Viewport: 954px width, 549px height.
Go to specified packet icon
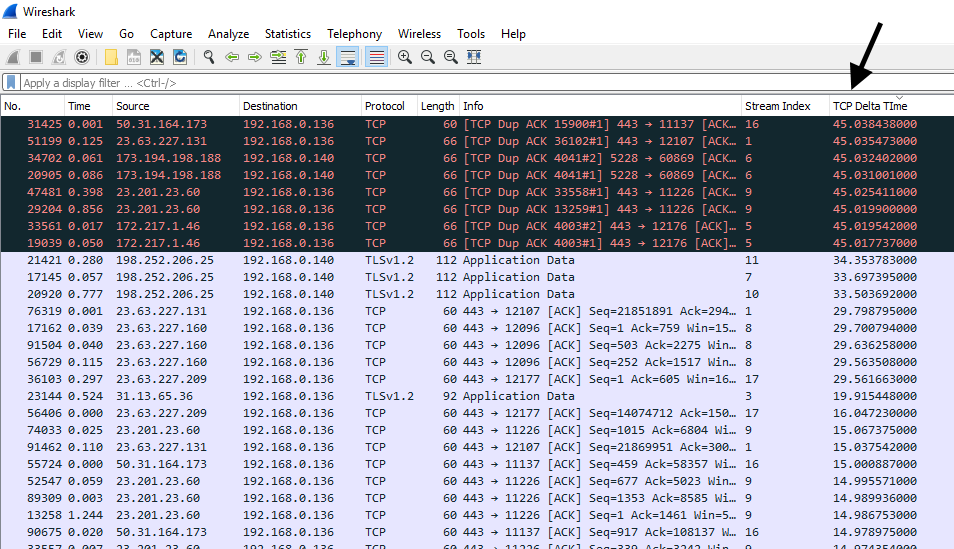278,57
